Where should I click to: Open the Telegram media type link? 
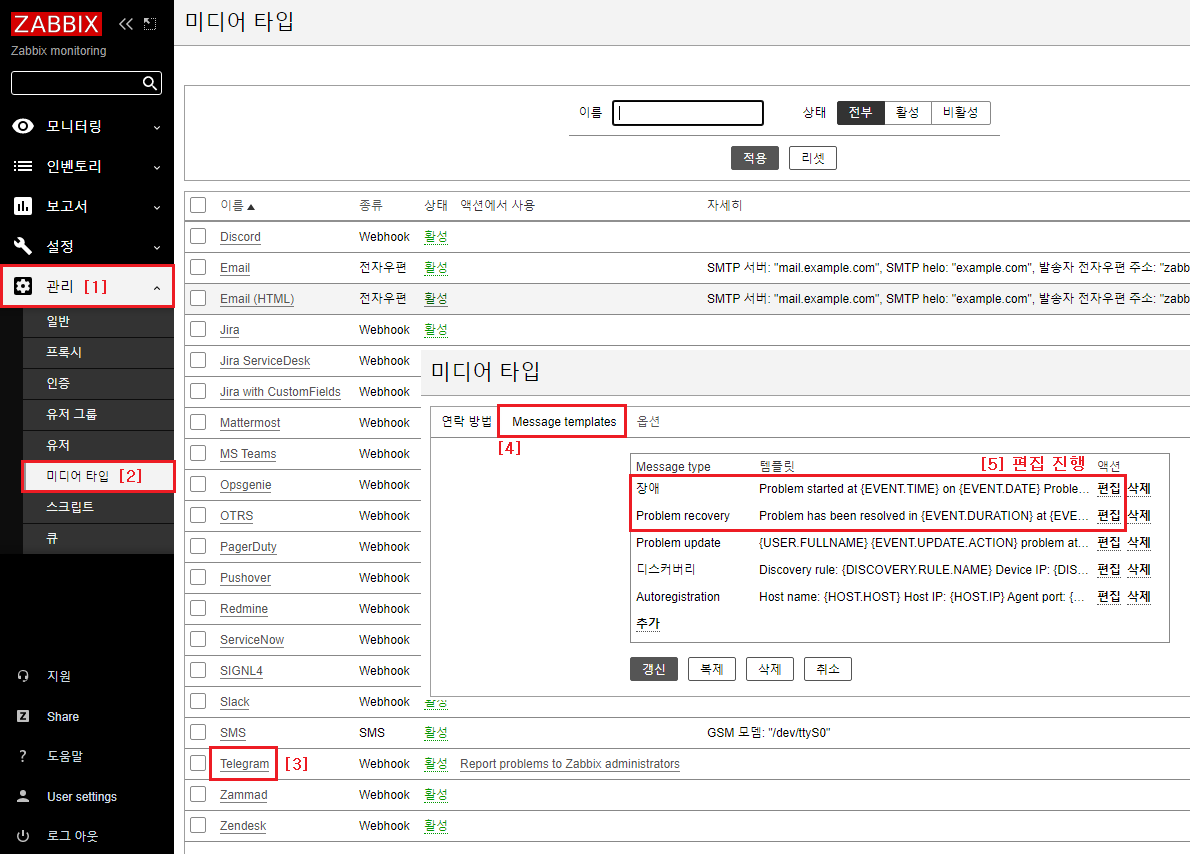(244, 764)
